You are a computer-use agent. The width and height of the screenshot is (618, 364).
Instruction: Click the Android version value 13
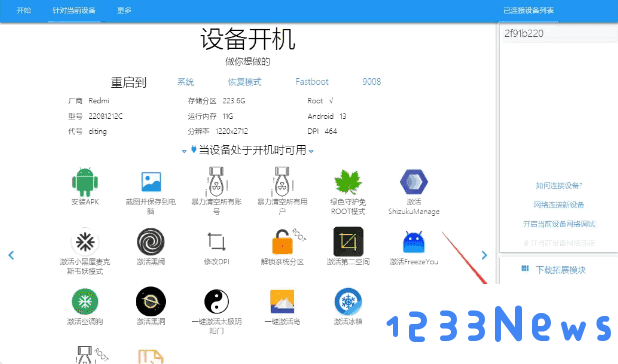(343, 116)
